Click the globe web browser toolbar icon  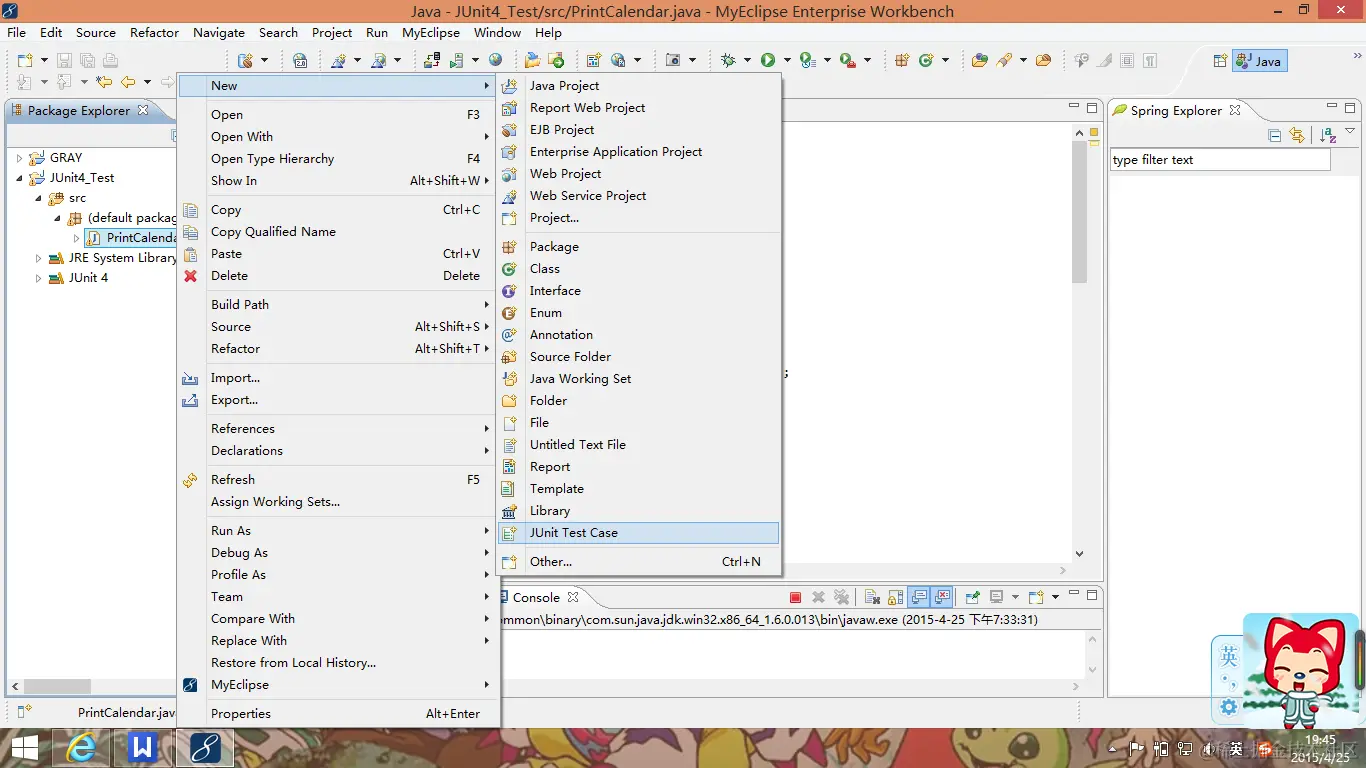[495, 60]
